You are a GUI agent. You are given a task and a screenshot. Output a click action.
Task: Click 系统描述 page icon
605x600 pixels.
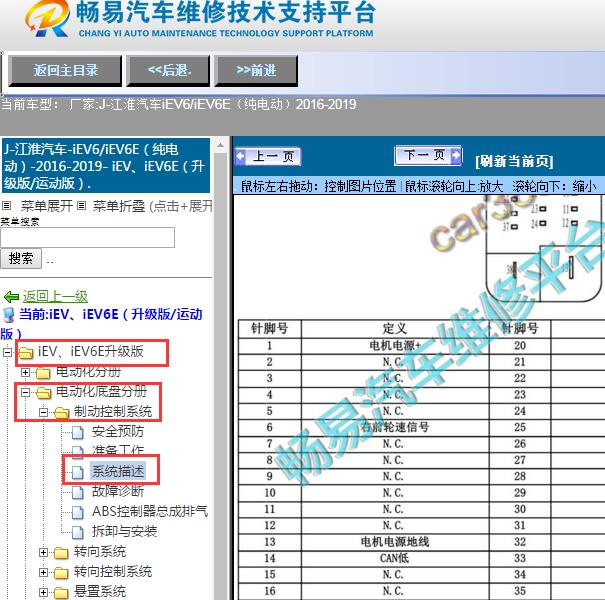[78, 472]
